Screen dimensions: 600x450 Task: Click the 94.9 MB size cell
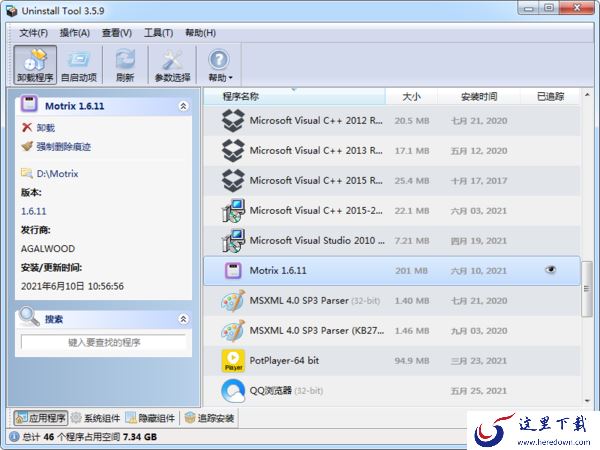pyautogui.click(x=412, y=361)
